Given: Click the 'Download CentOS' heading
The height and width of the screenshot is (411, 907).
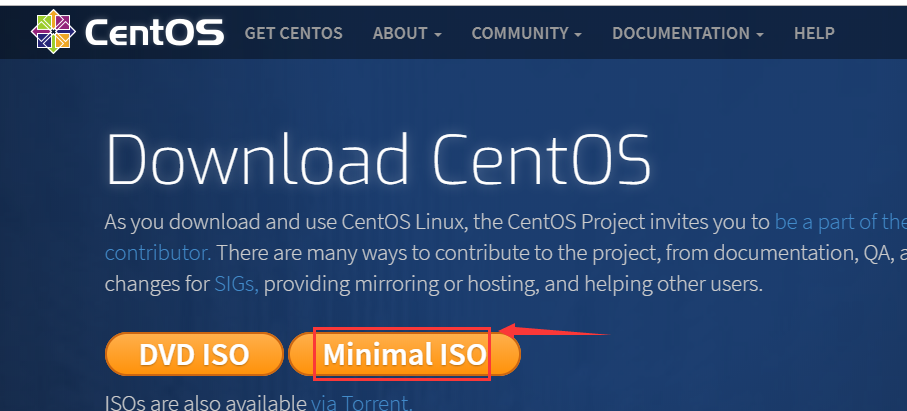Looking at the screenshot, I should (378, 159).
